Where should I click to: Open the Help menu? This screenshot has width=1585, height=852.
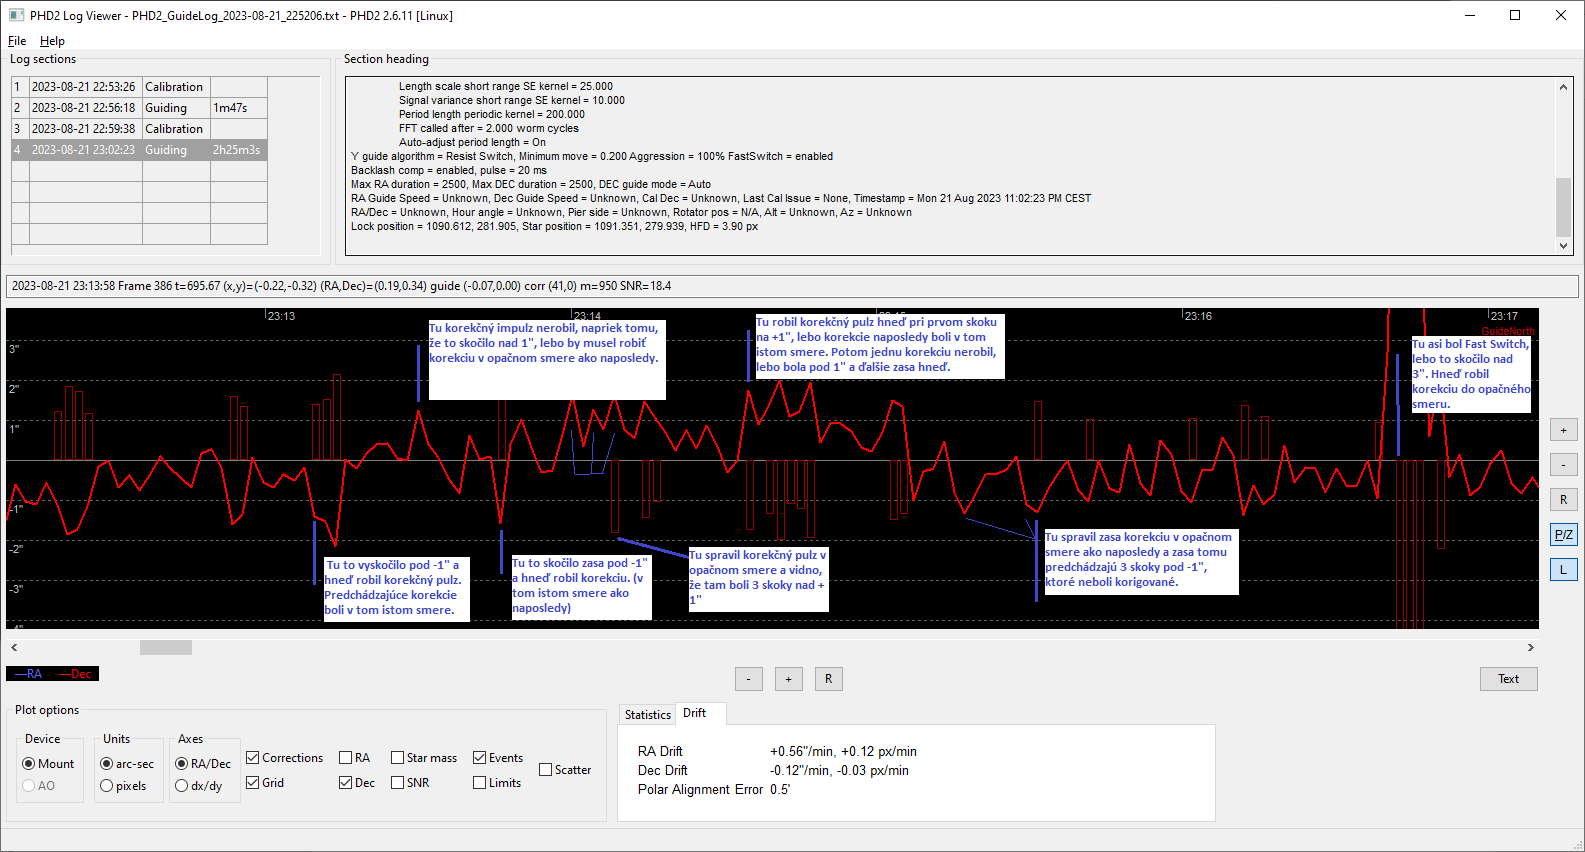[52, 41]
